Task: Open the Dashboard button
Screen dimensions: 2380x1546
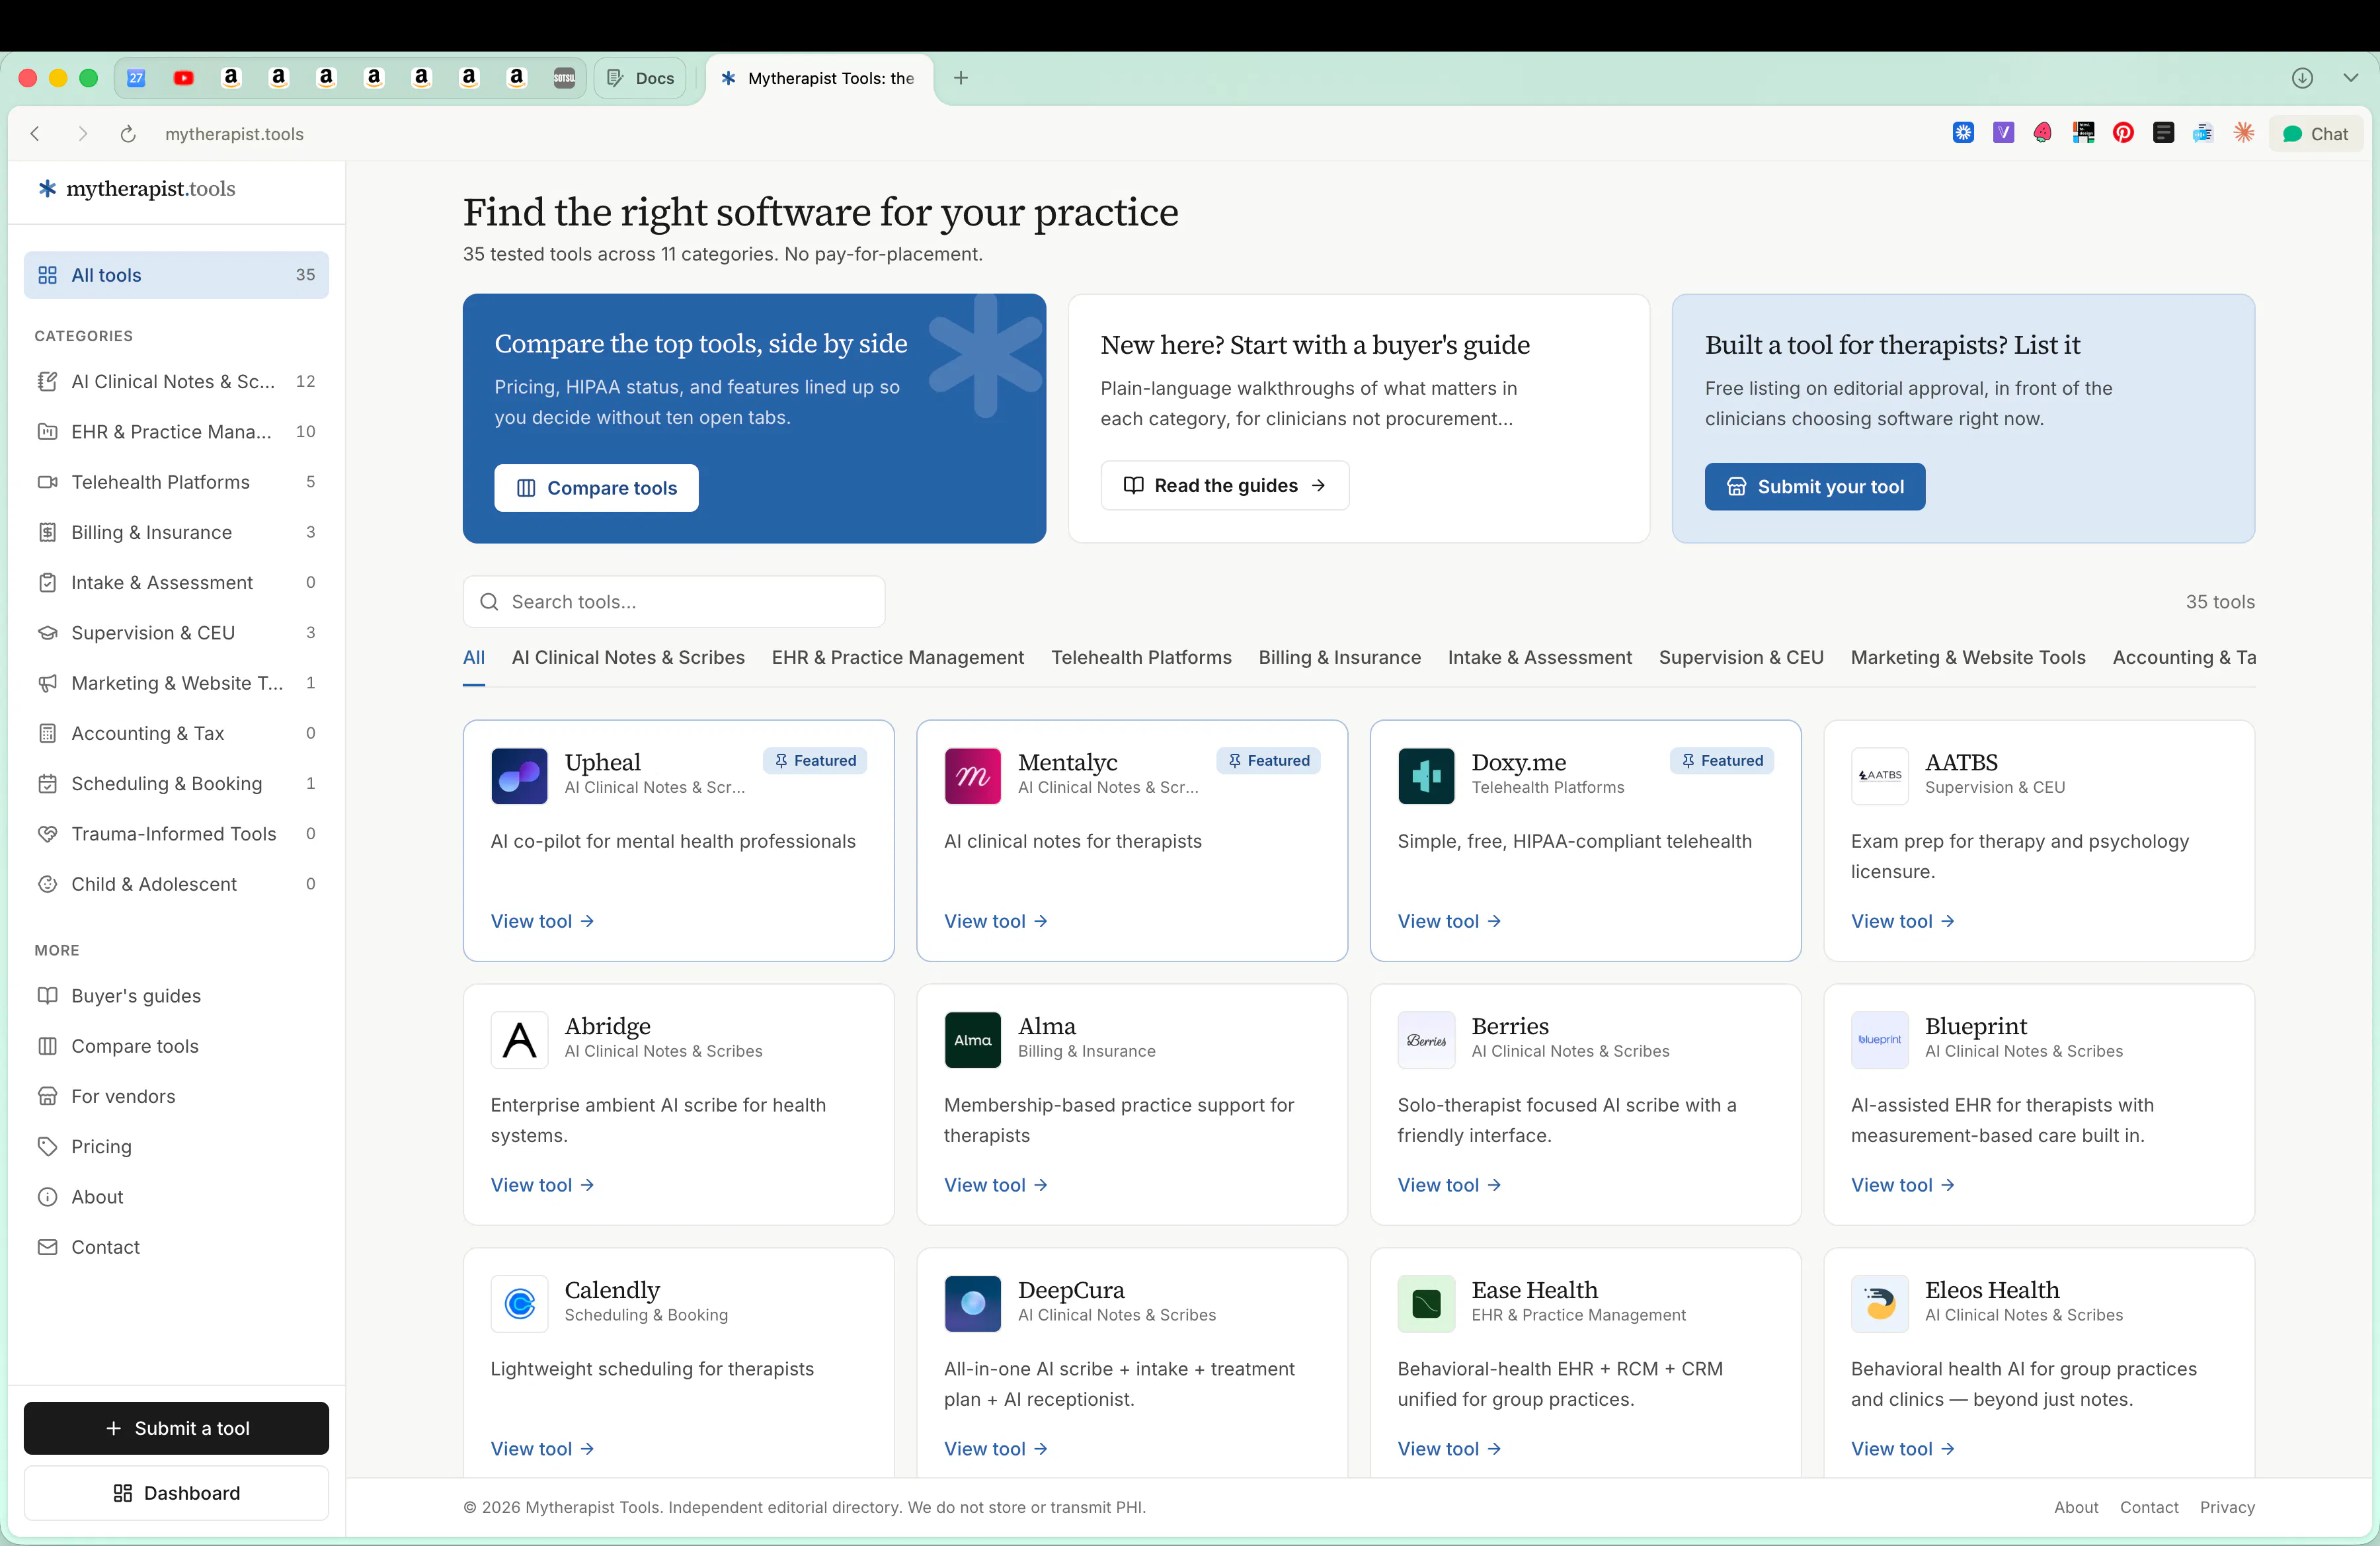Action: point(176,1493)
